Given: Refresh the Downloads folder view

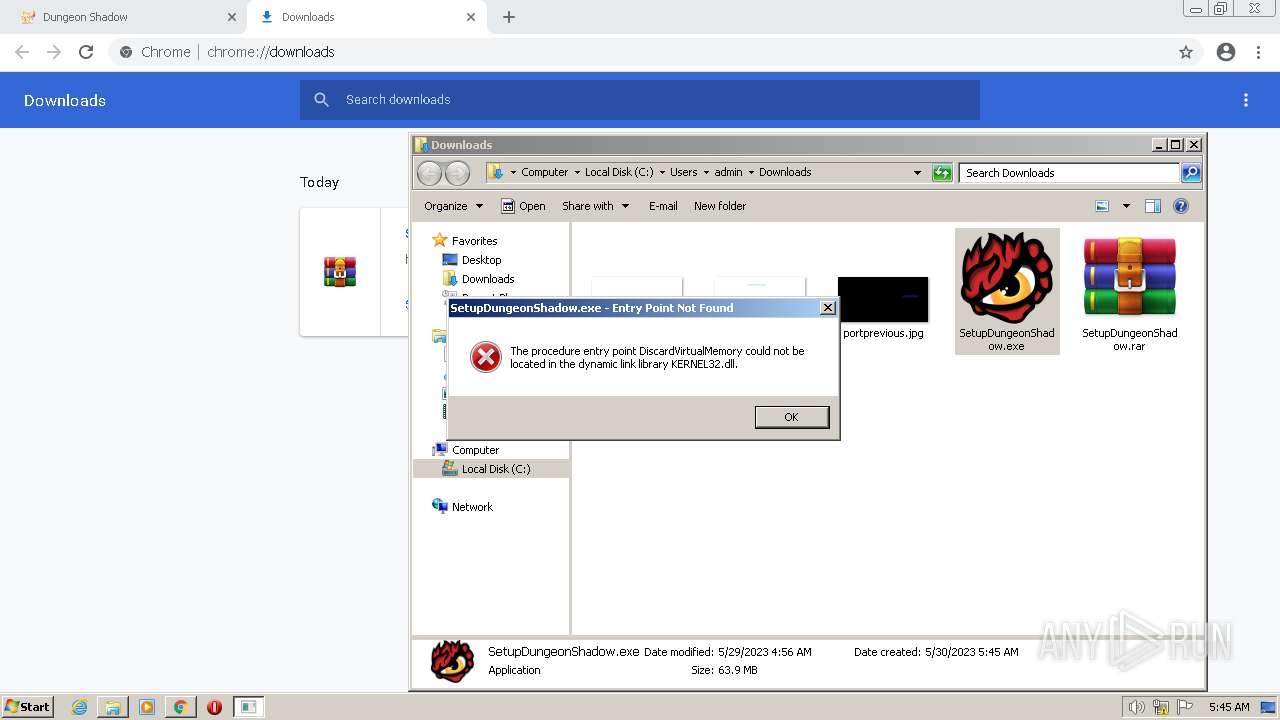Looking at the screenshot, I should point(942,173).
